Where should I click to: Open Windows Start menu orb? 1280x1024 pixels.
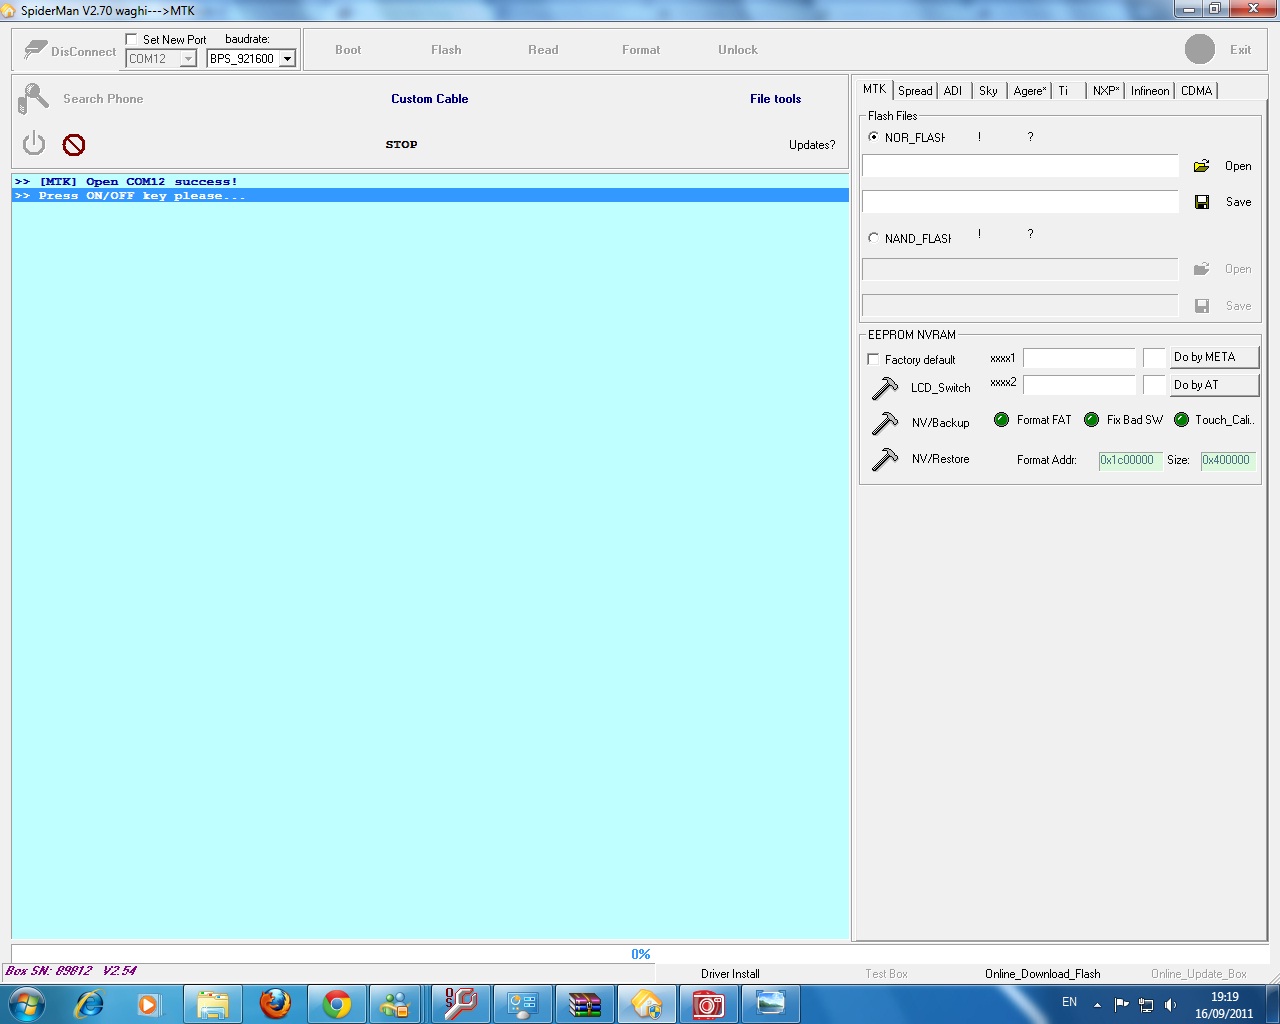[x=26, y=1003]
